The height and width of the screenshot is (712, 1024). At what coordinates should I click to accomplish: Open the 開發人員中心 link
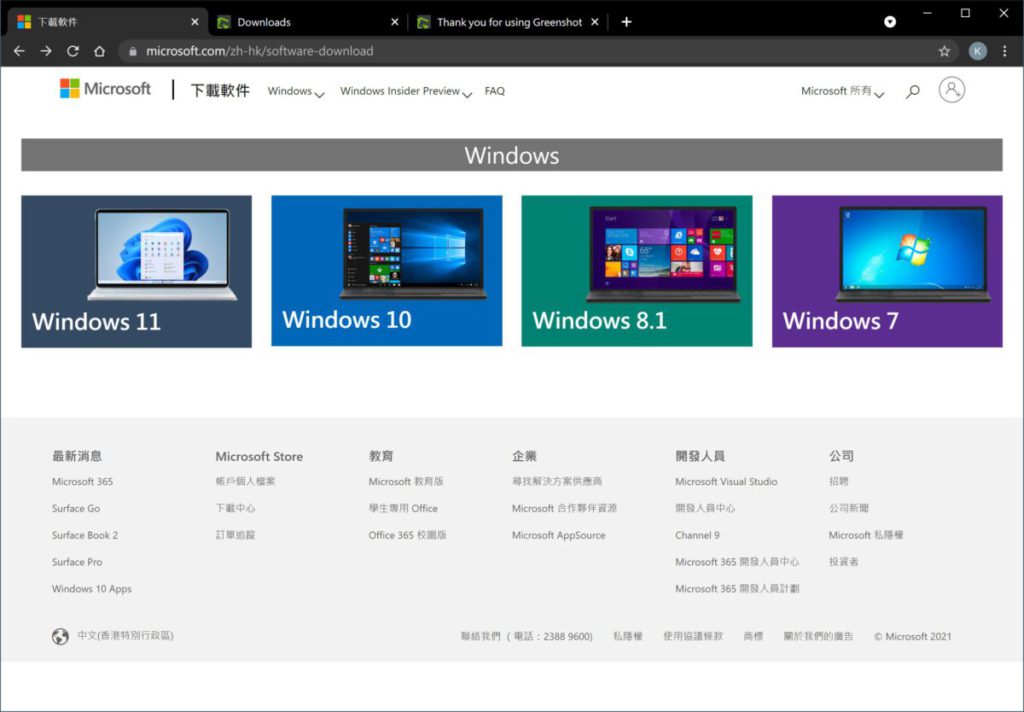tap(705, 508)
